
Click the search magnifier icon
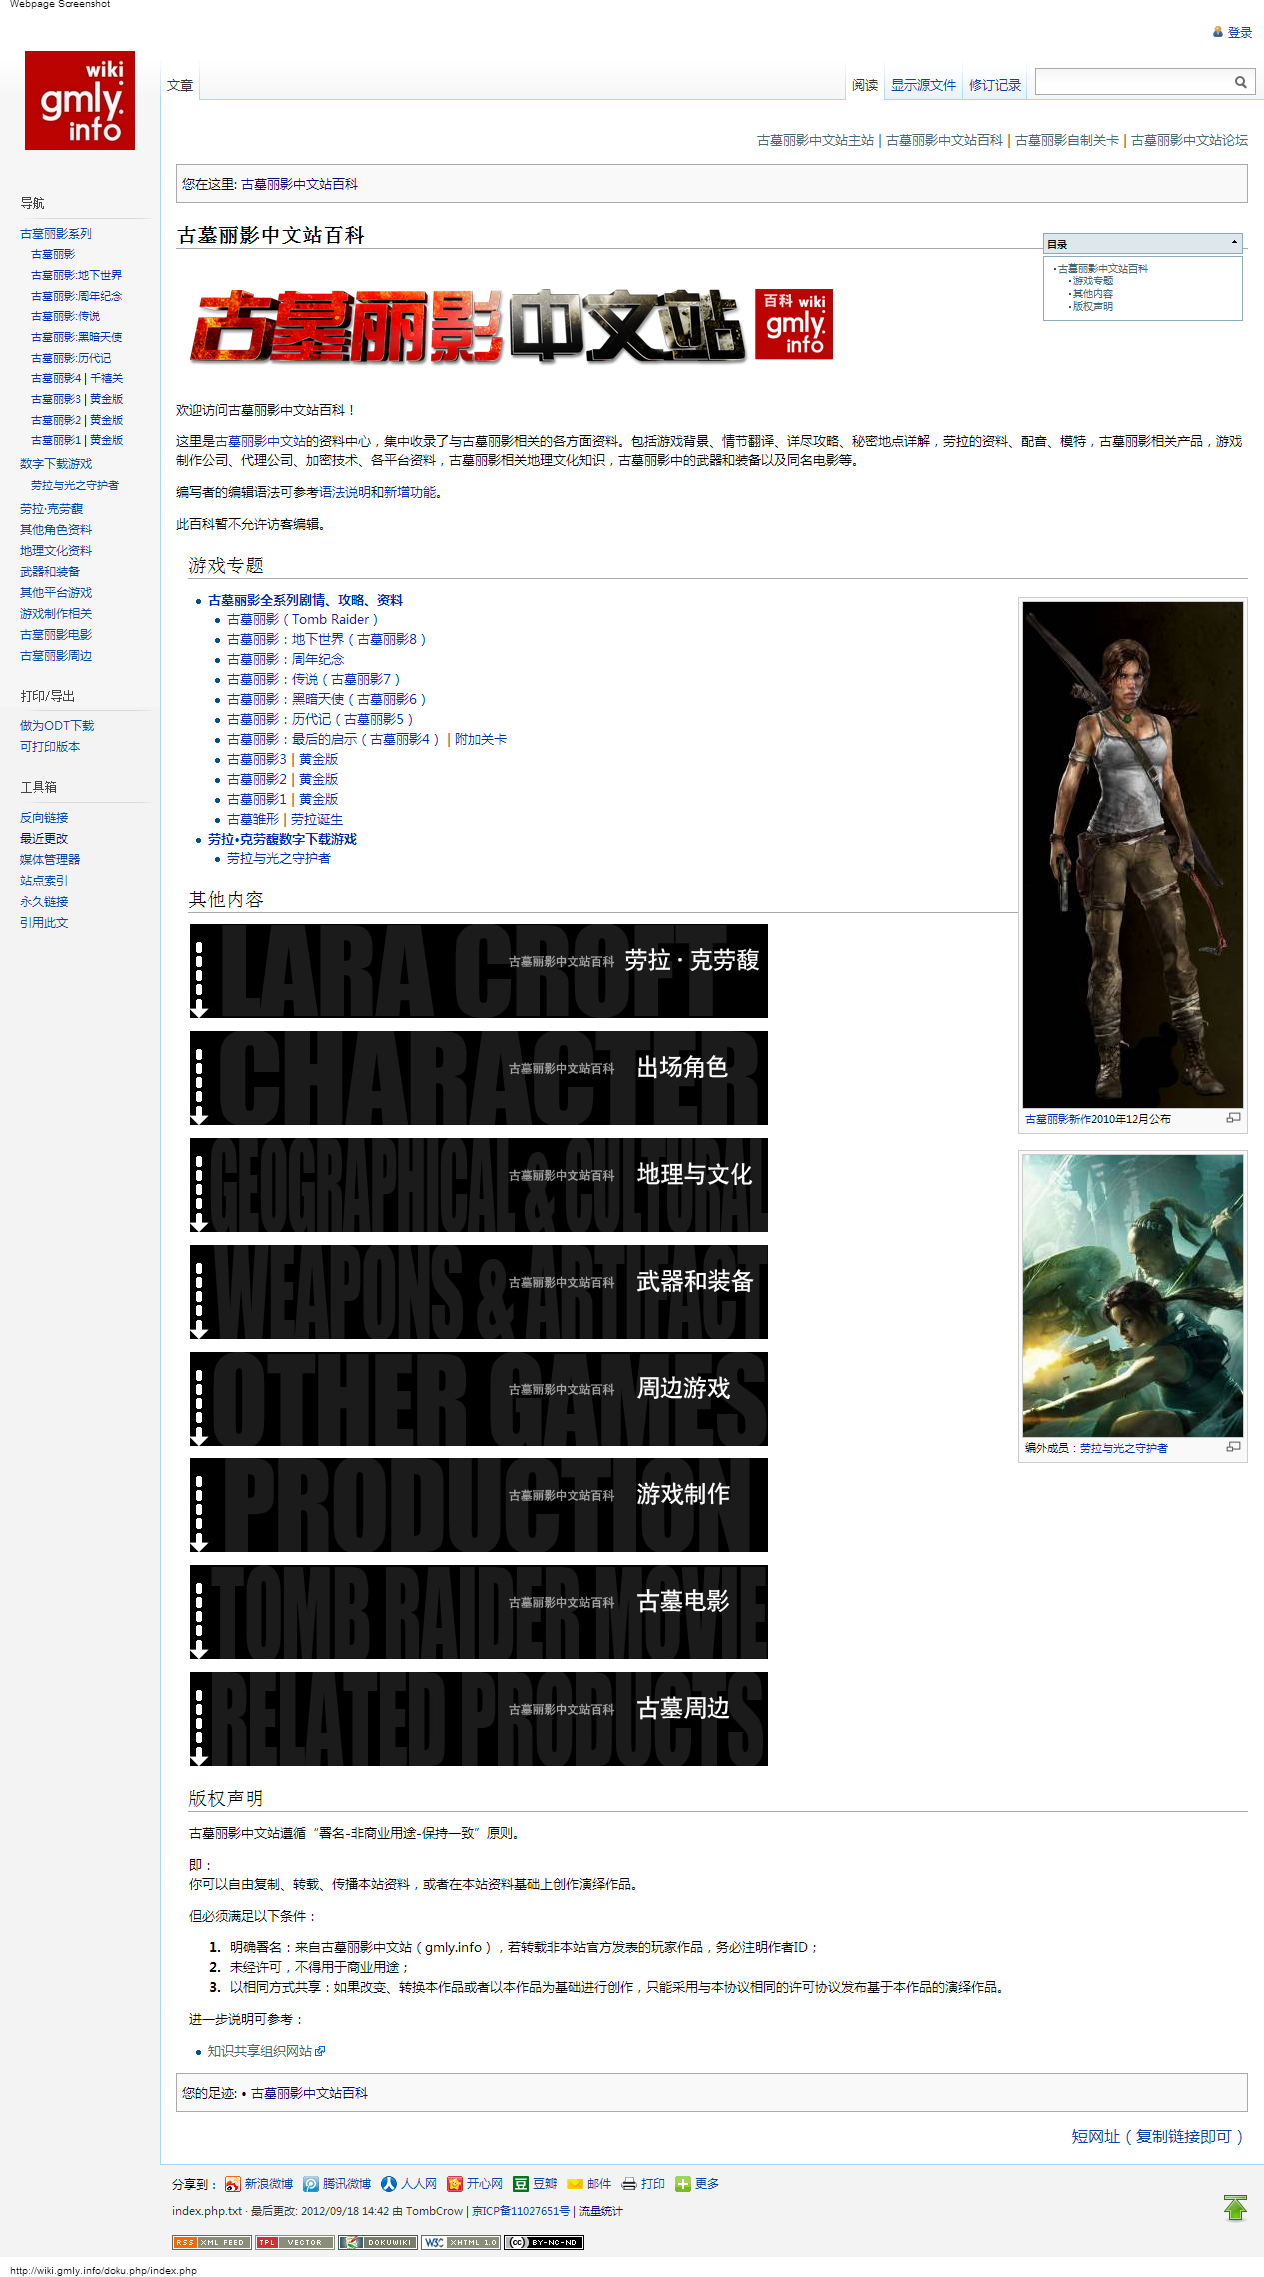(1240, 82)
